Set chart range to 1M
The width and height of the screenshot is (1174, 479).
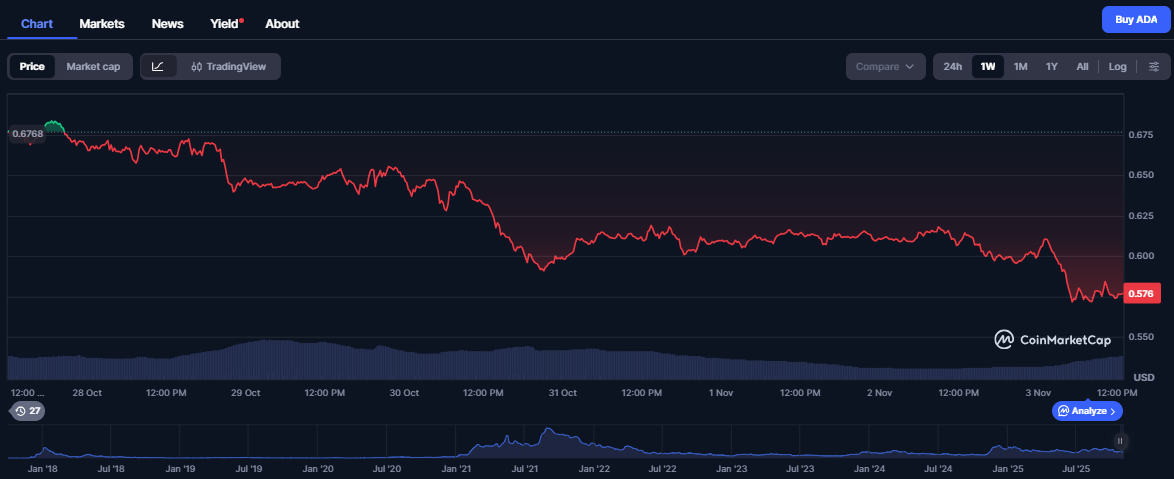pyautogui.click(x=1020, y=67)
